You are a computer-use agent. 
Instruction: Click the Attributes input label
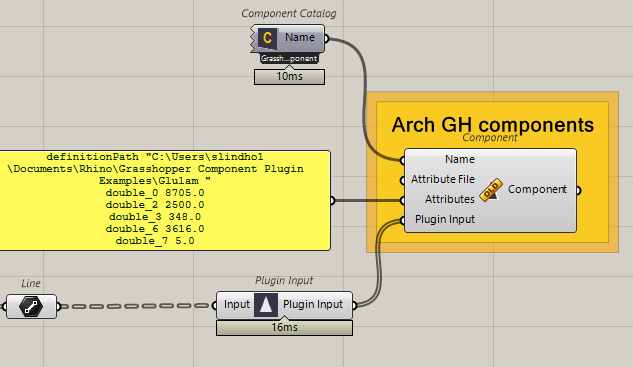click(450, 199)
